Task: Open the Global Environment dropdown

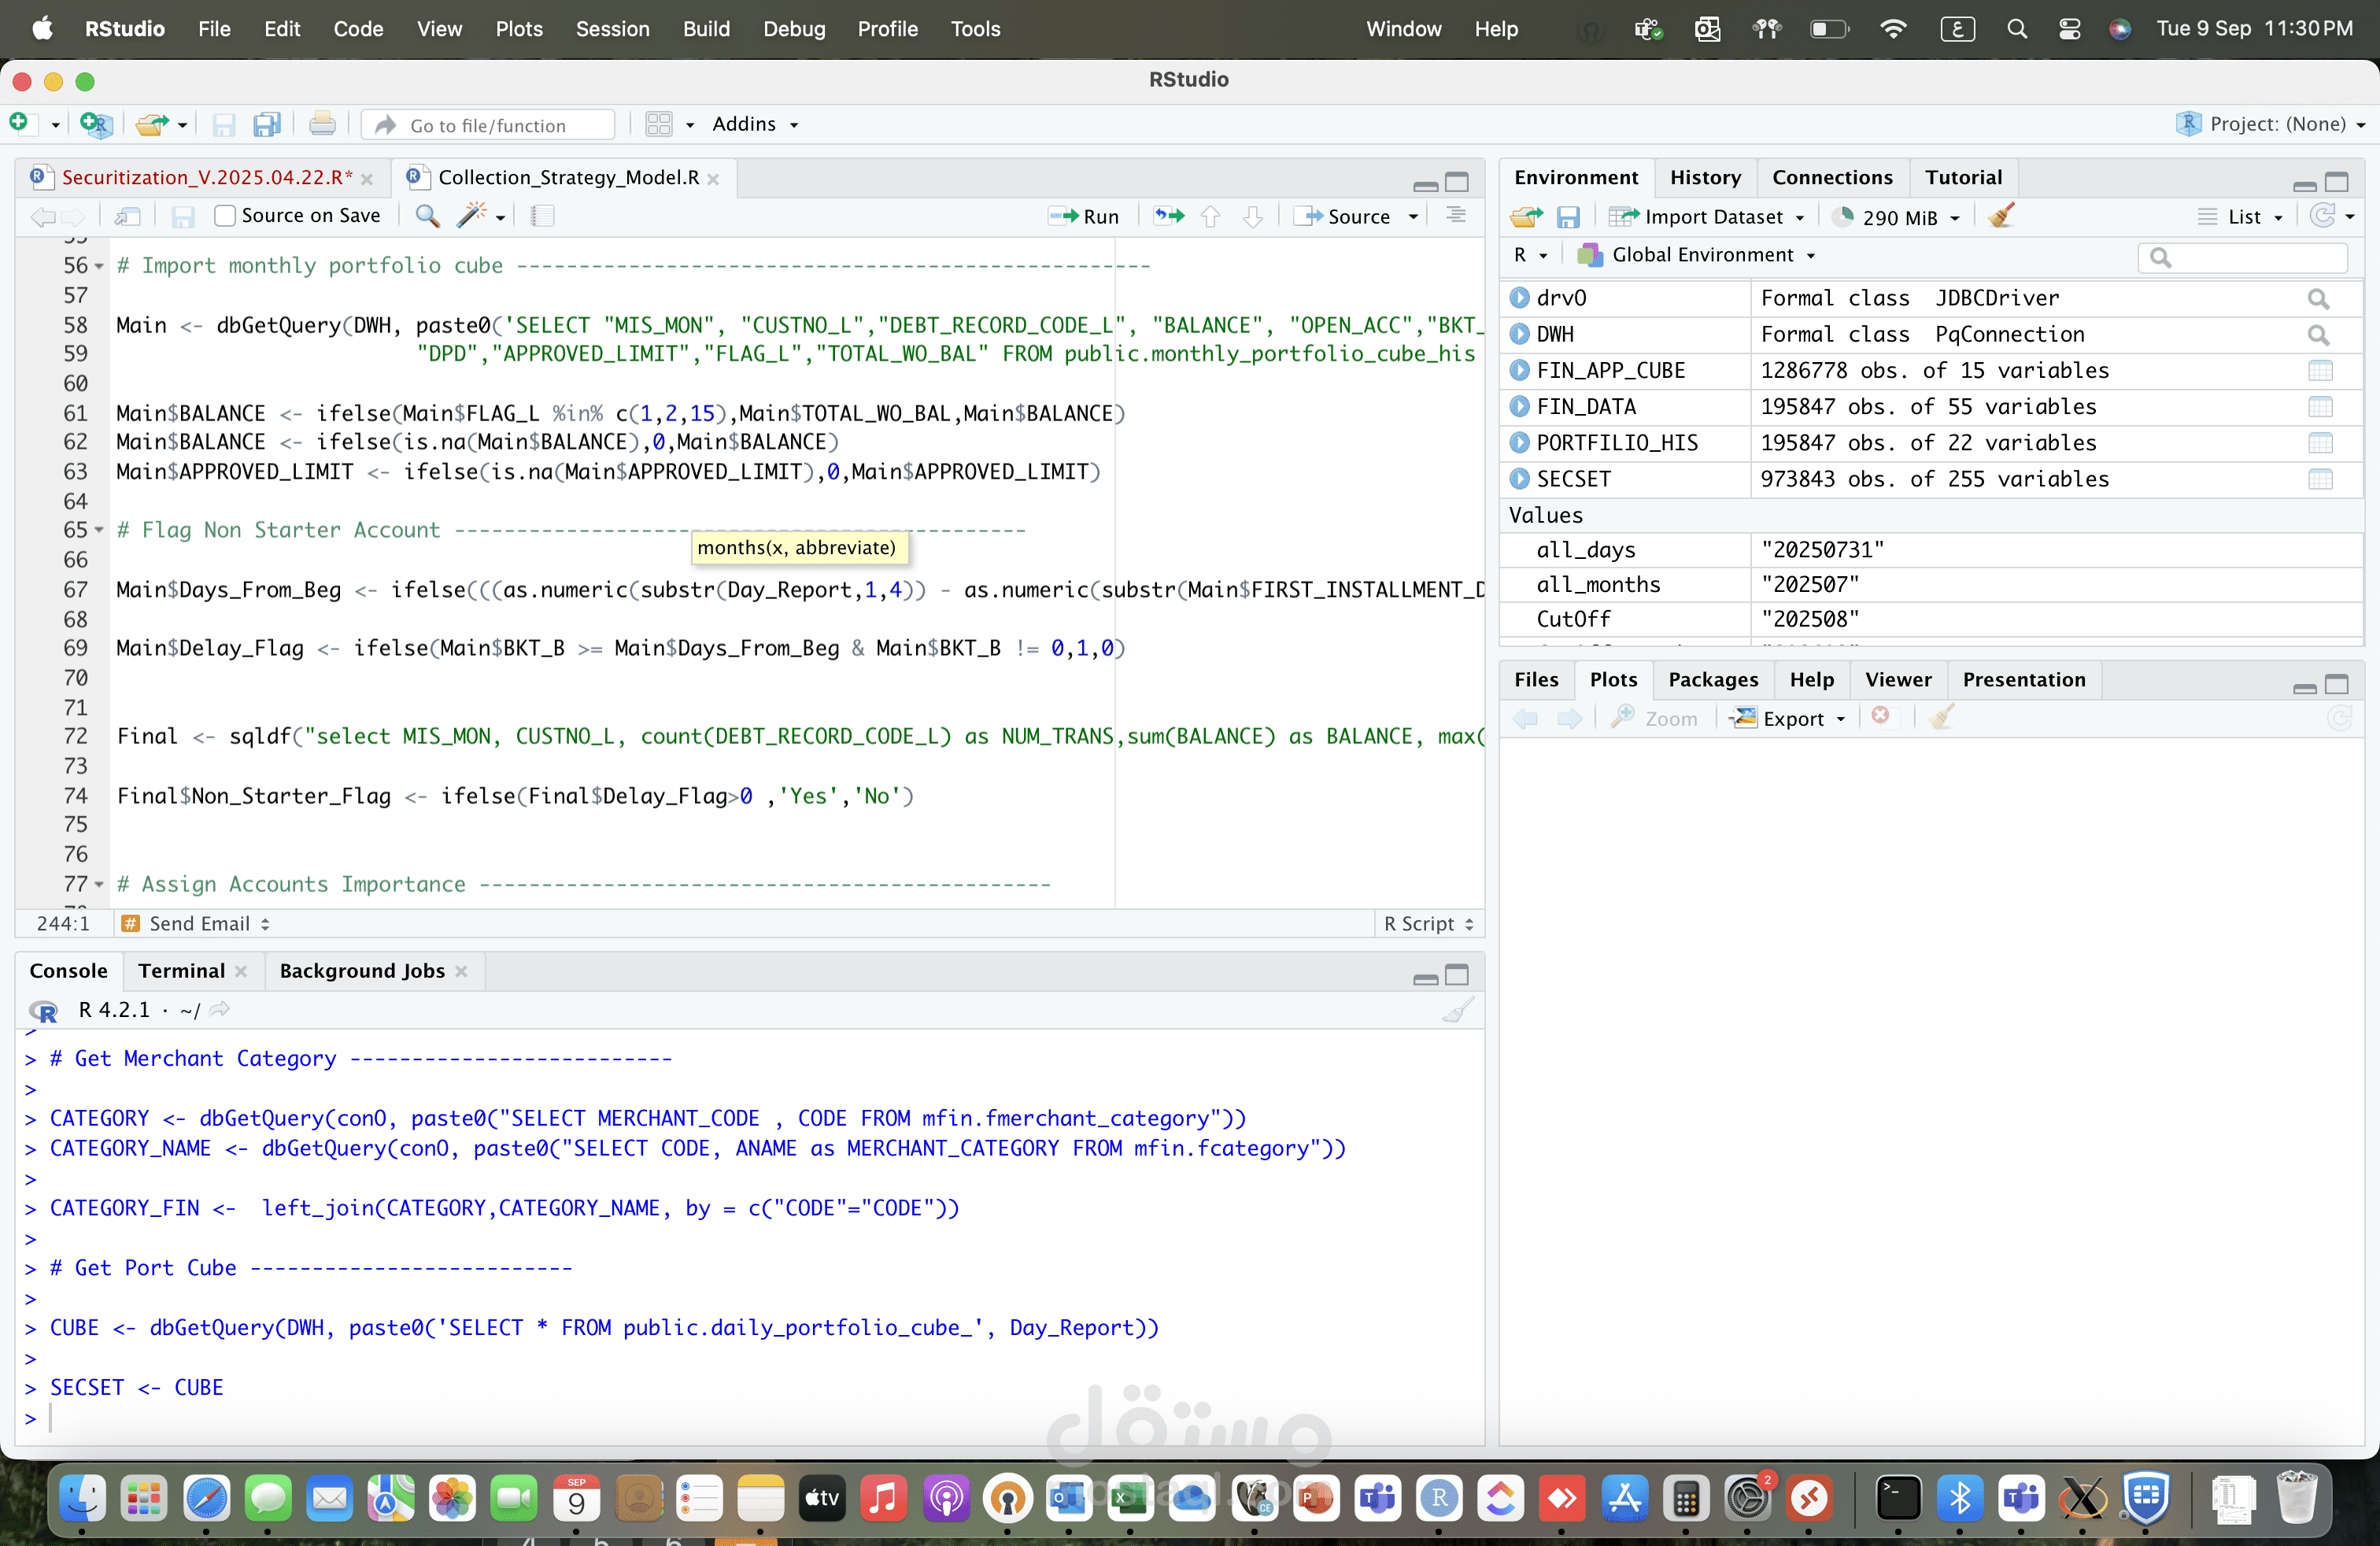Action: pos(1696,255)
